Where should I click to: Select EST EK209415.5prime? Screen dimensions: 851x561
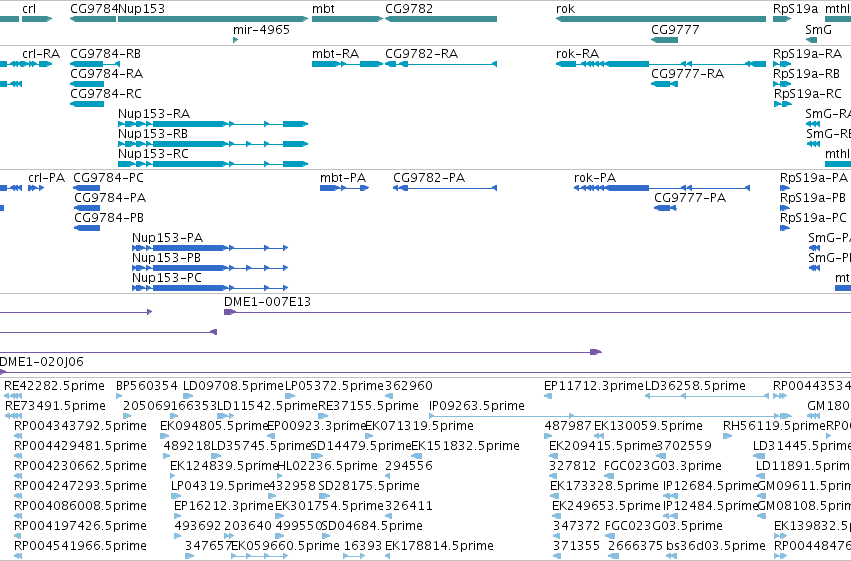pyautogui.click(x=554, y=456)
